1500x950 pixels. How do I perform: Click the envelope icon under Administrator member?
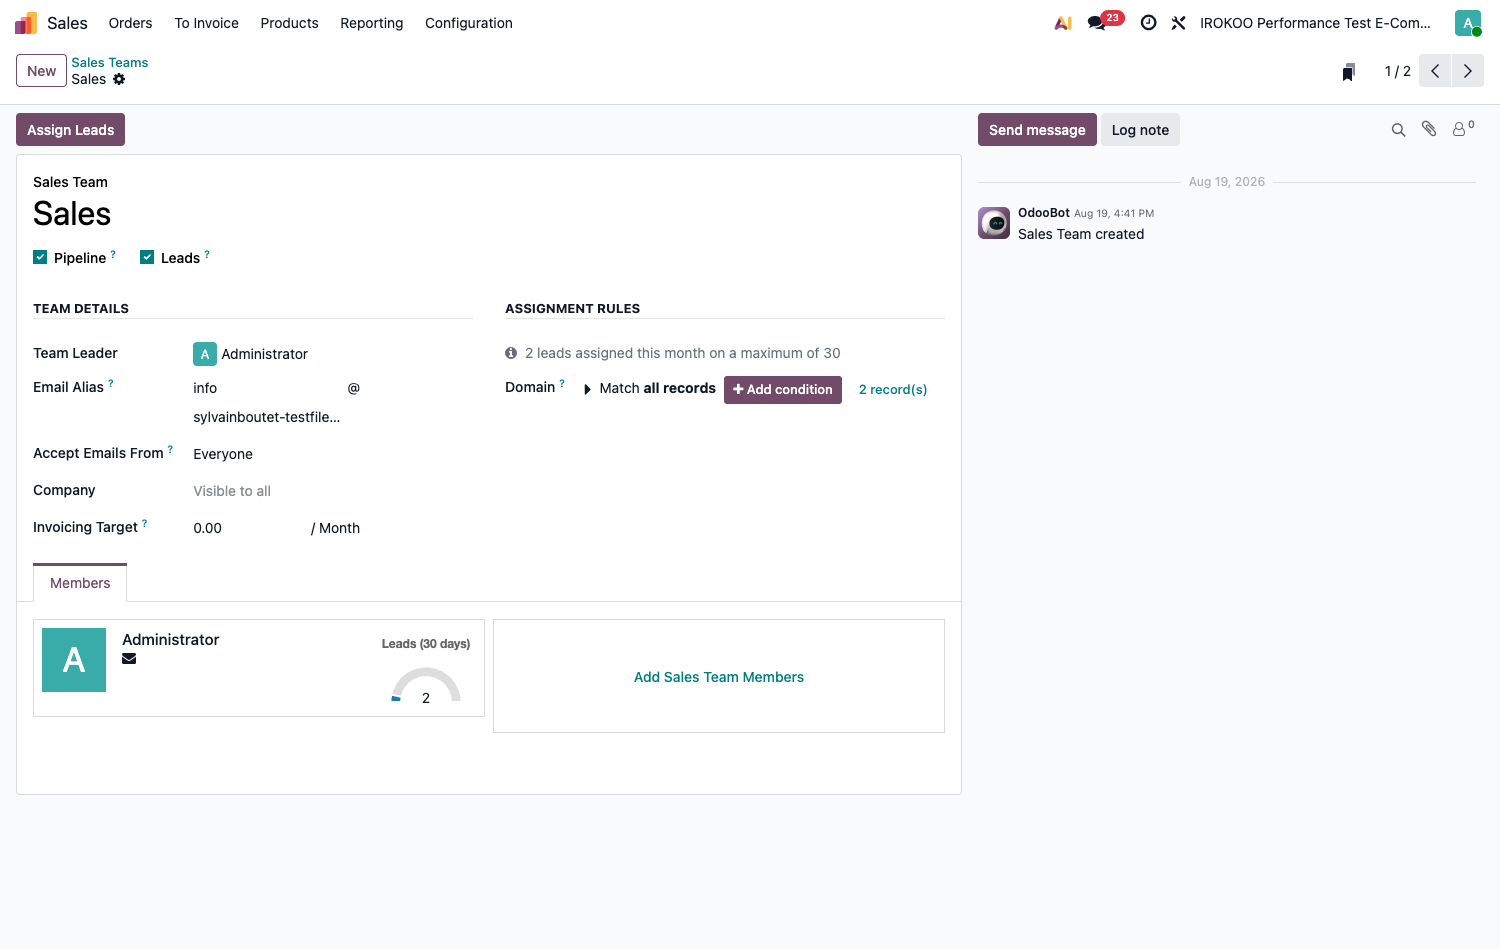coord(129,659)
